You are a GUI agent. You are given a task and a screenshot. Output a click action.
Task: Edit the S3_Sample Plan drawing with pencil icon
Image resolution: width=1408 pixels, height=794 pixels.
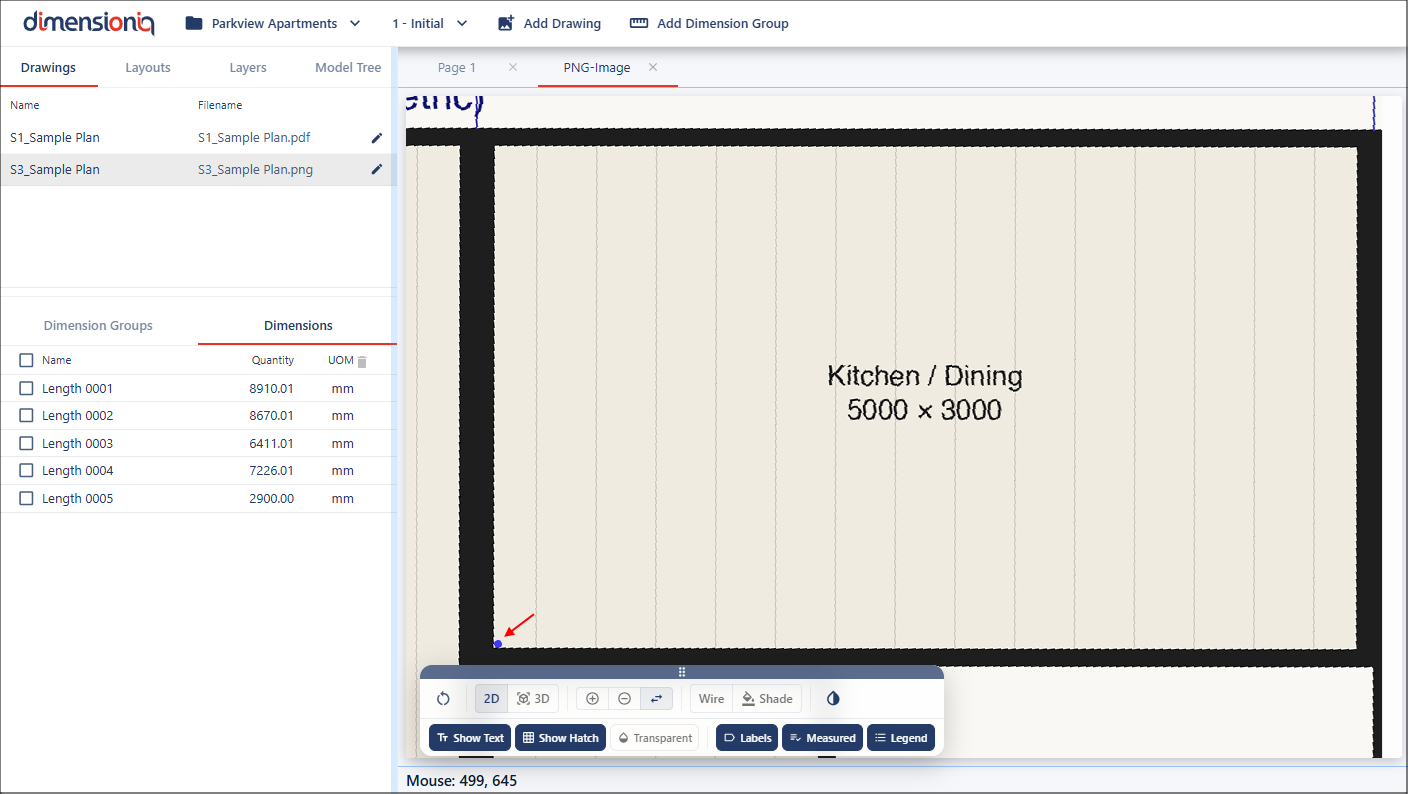[x=377, y=170]
